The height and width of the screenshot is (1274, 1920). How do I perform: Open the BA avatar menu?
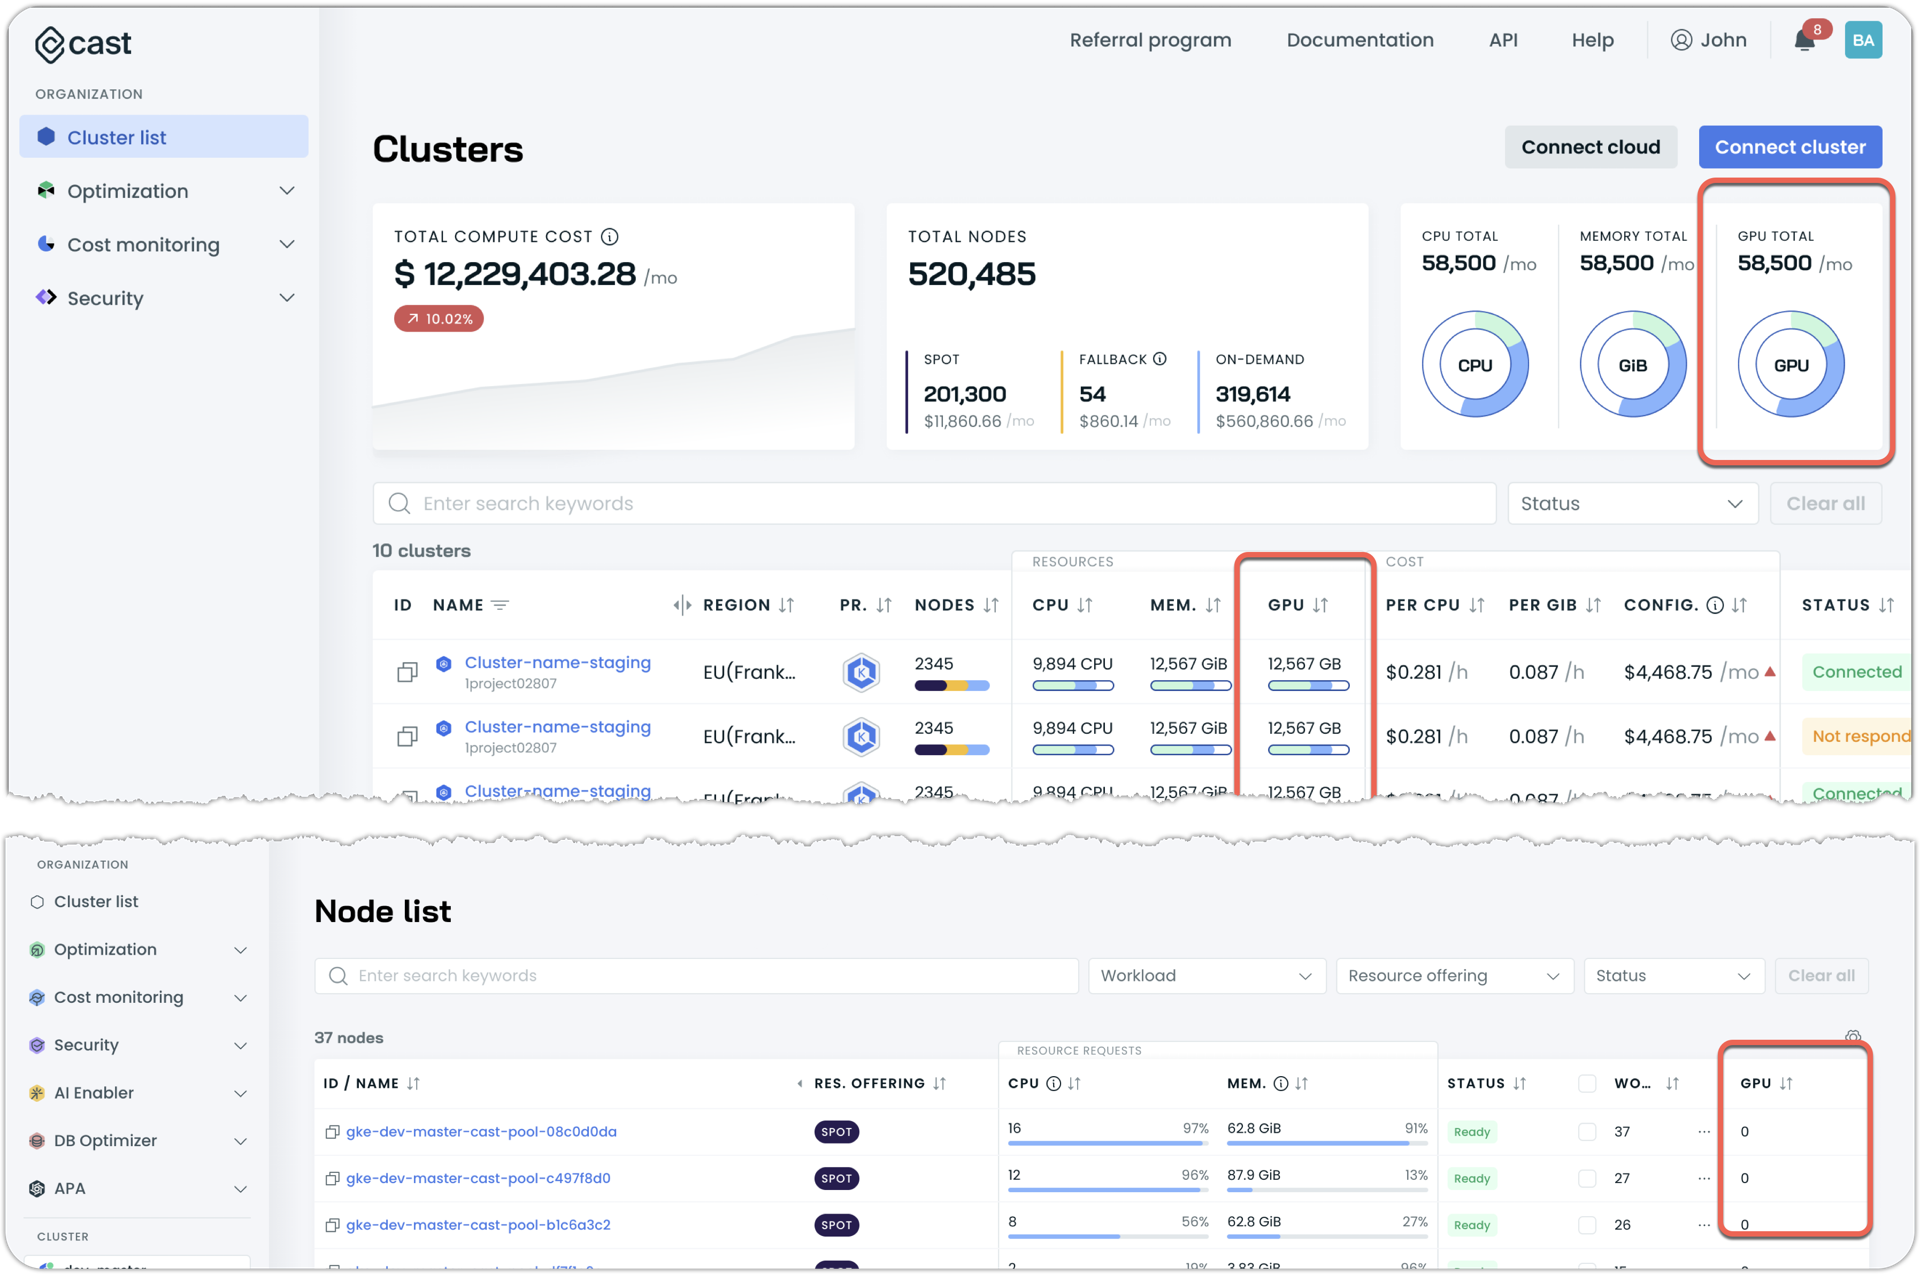tap(1862, 41)
